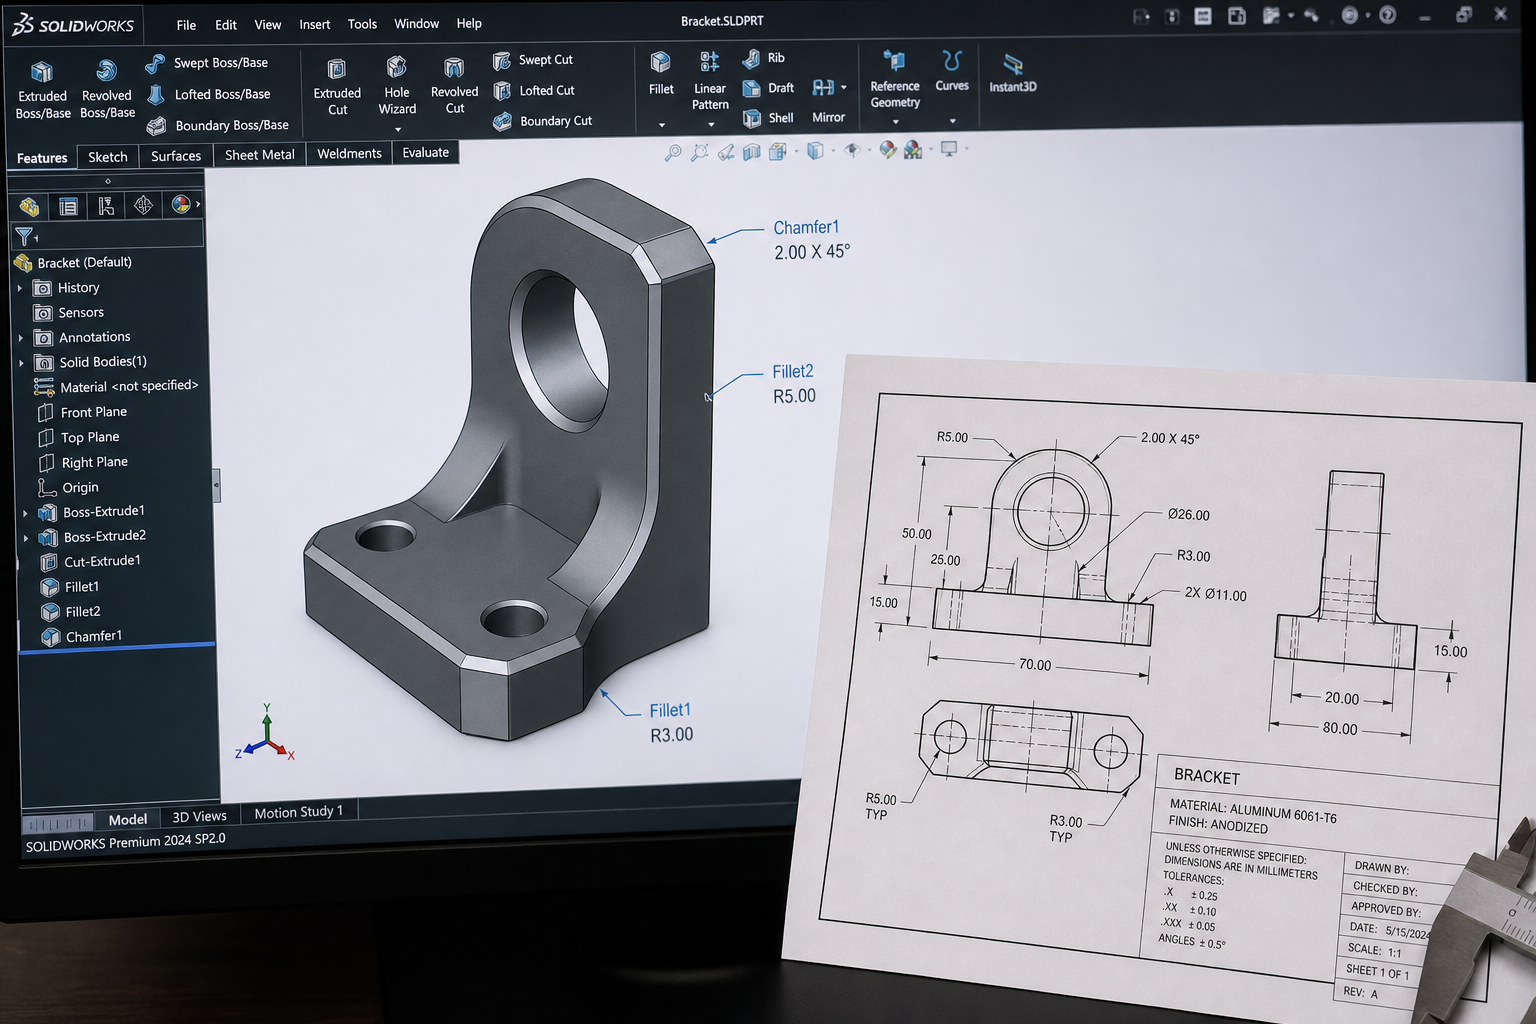Open the File menu
The width and height of the screenshot is (1536, 1024).
(186, 25)
